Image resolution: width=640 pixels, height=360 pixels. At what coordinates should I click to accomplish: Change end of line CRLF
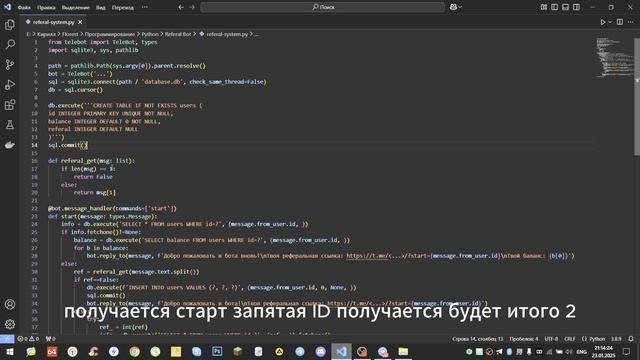point(569,339)
